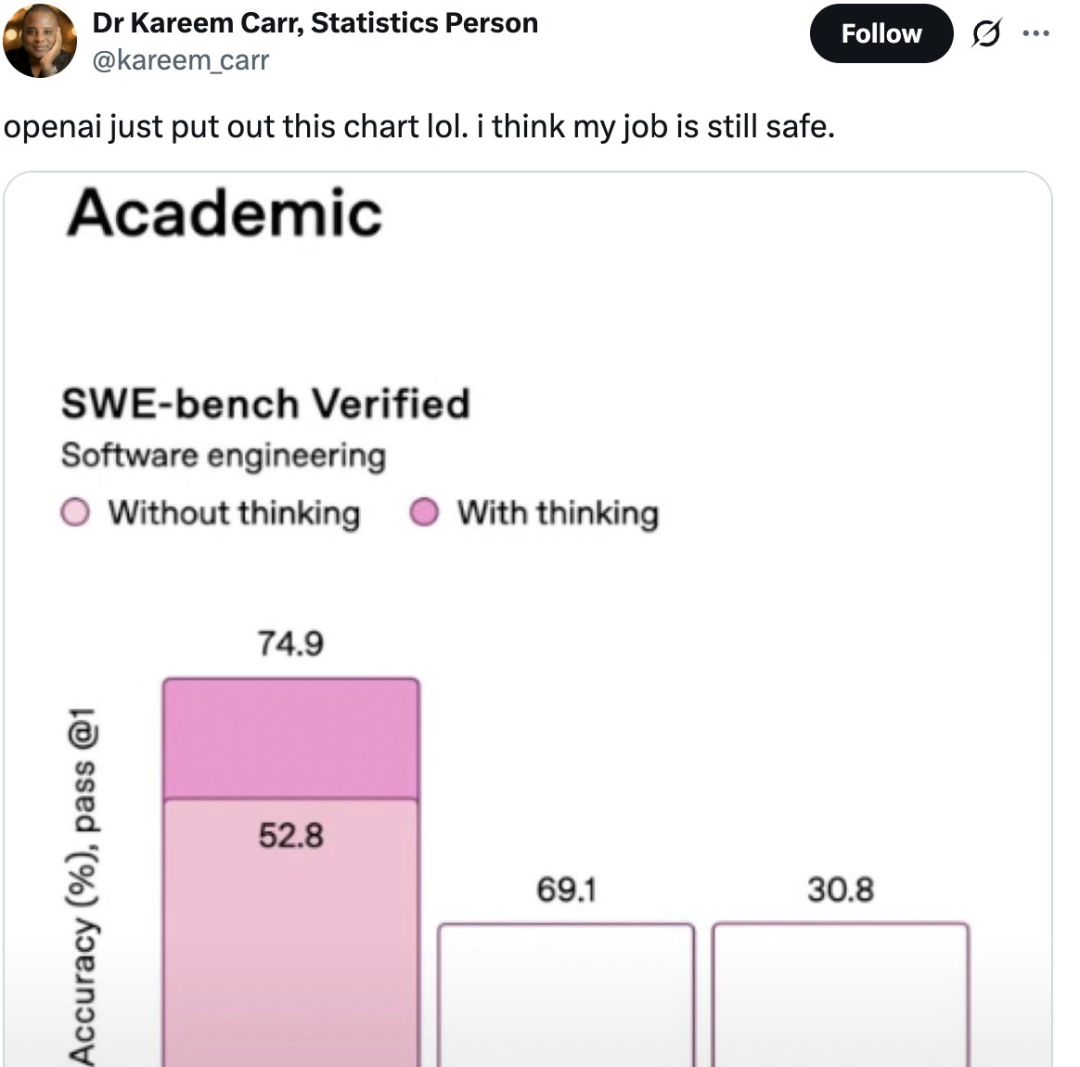Click the With thinking legend dot
Image resolution: width=1080 pixels, height=1067 pixels.
pos(425,514)
